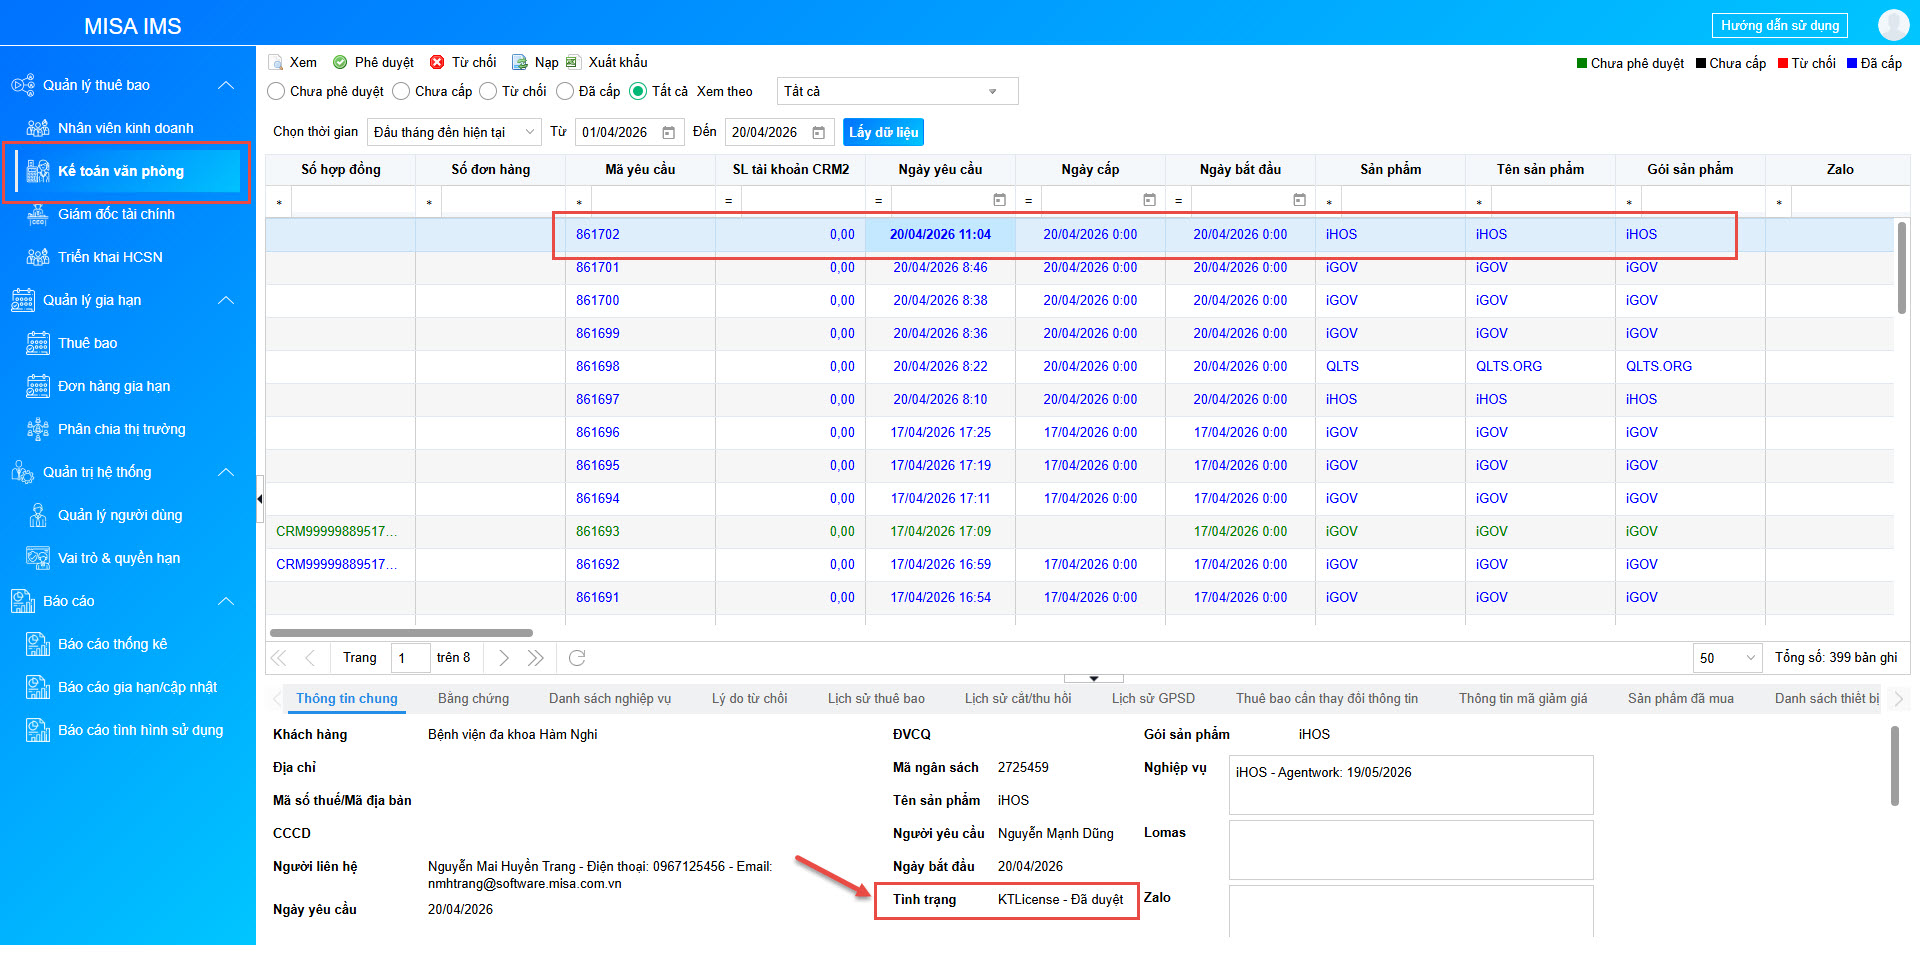
Task: Collapse the Quản lý thuê bao section
Action: coord(226,86)
